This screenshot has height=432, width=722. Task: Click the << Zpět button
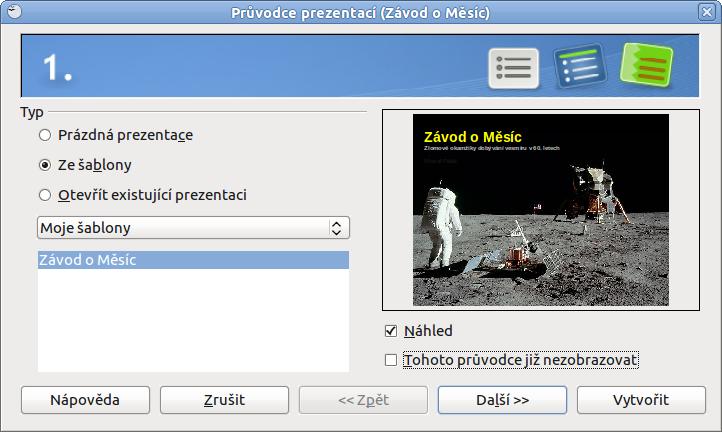pos(364,399)
